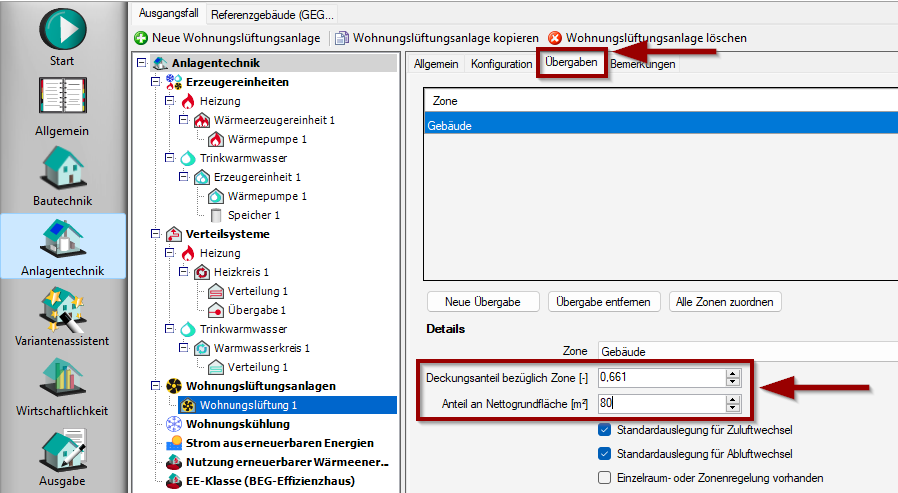898x493 pixels.
Task: Click the Erzeugereinheit 1 water icon
Action: (x=202, y=178)
